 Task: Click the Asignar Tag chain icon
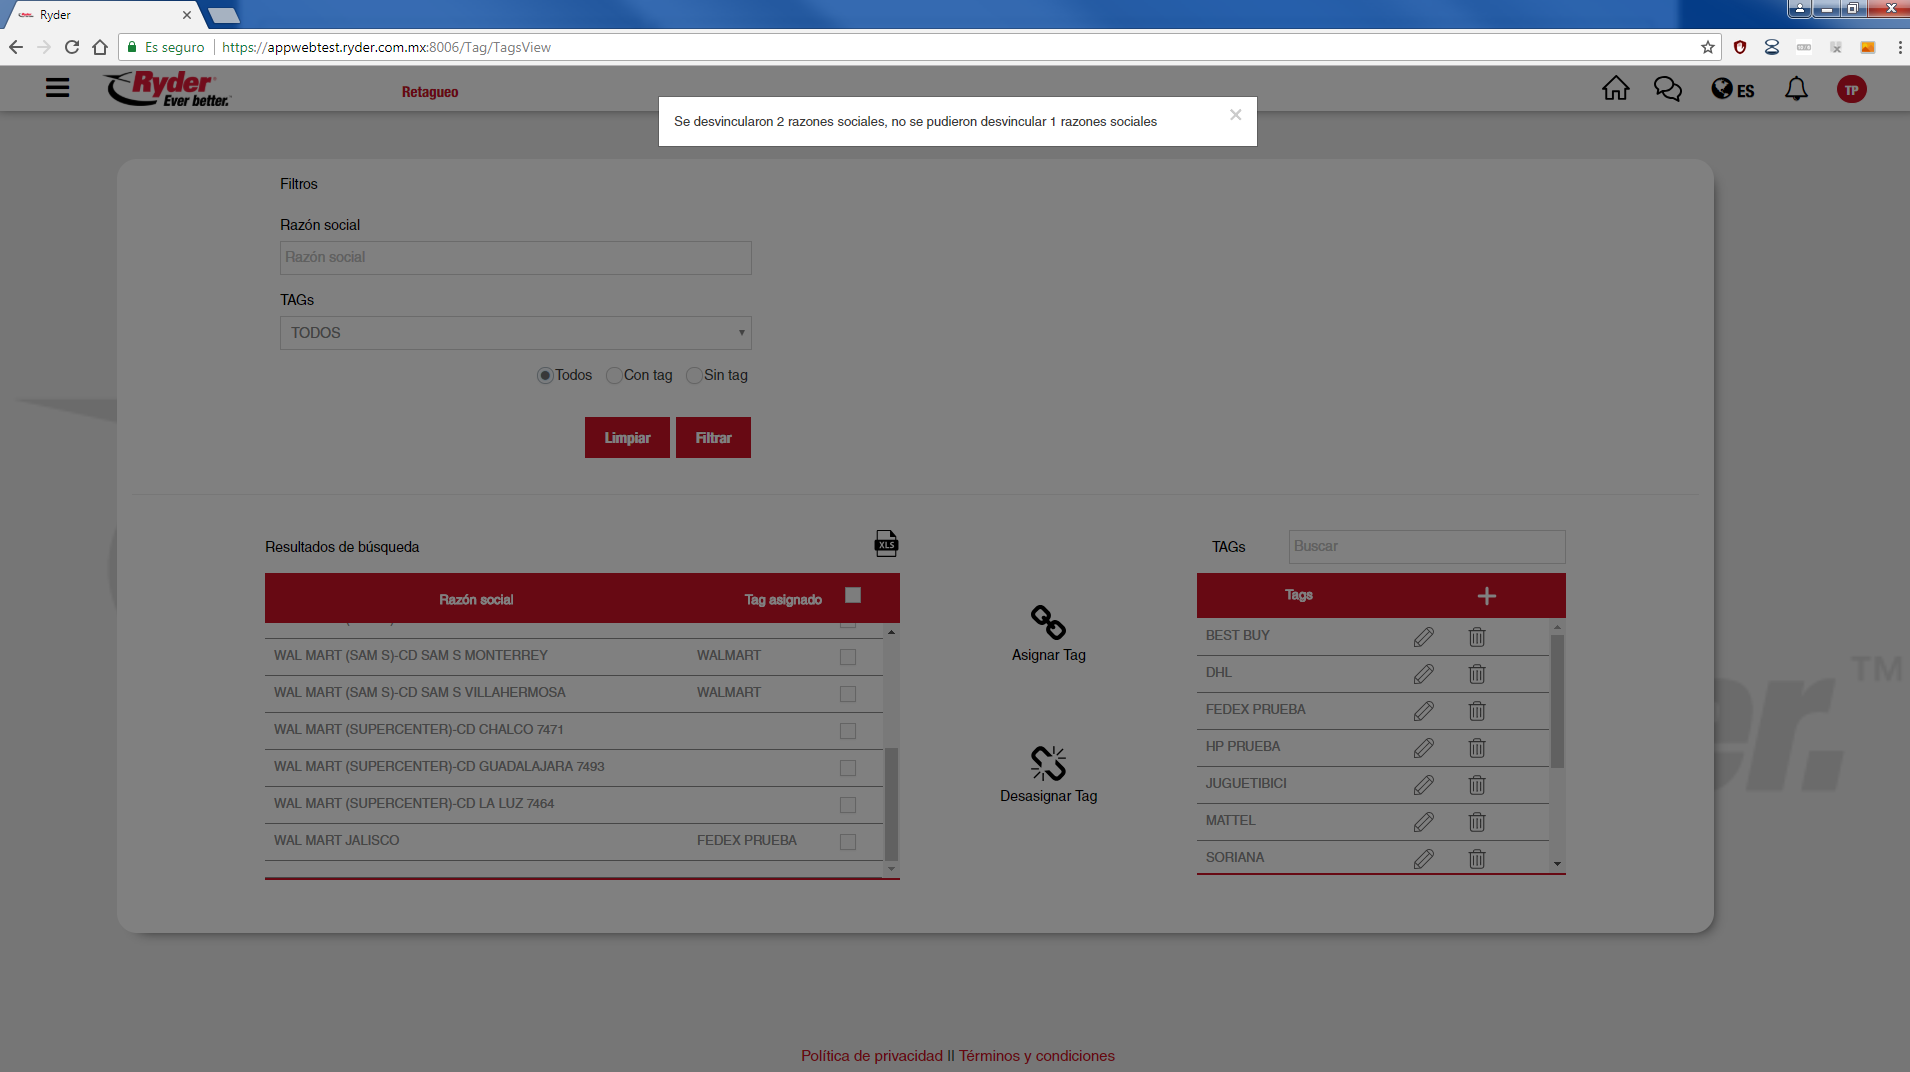click(x=1048, y=622)
